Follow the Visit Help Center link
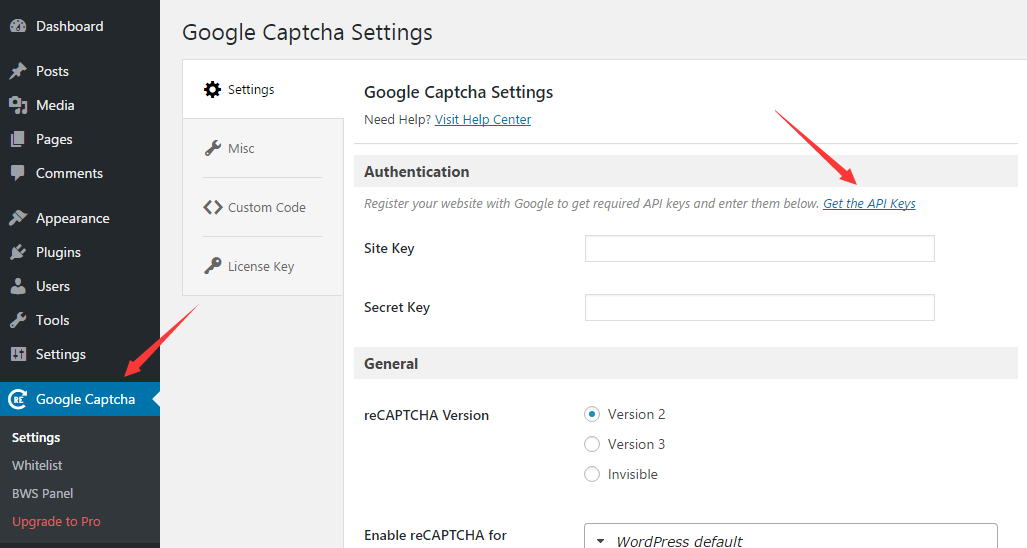Viewport: 1027px width, 548px height. coord(483,119)
